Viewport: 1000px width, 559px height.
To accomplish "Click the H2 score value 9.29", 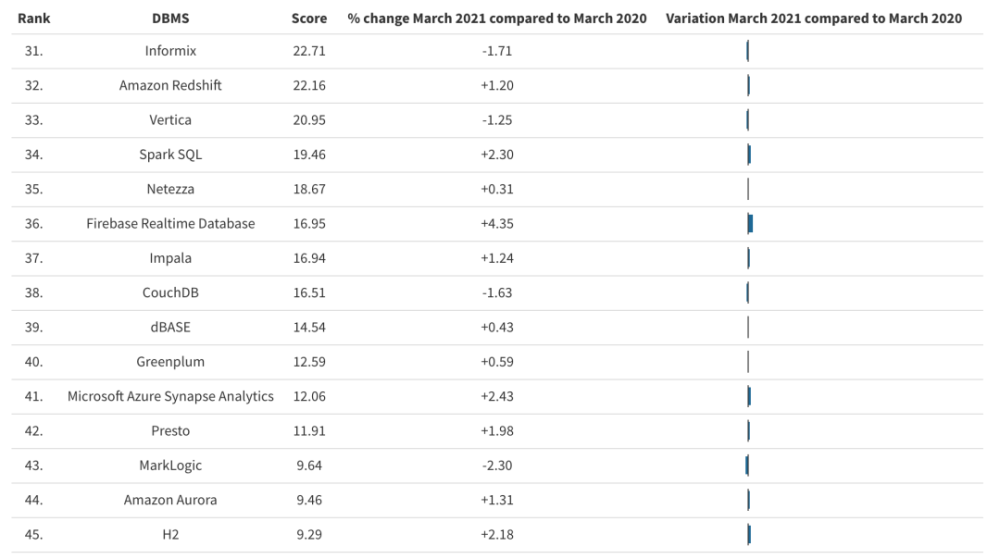I will coord(309,535).
